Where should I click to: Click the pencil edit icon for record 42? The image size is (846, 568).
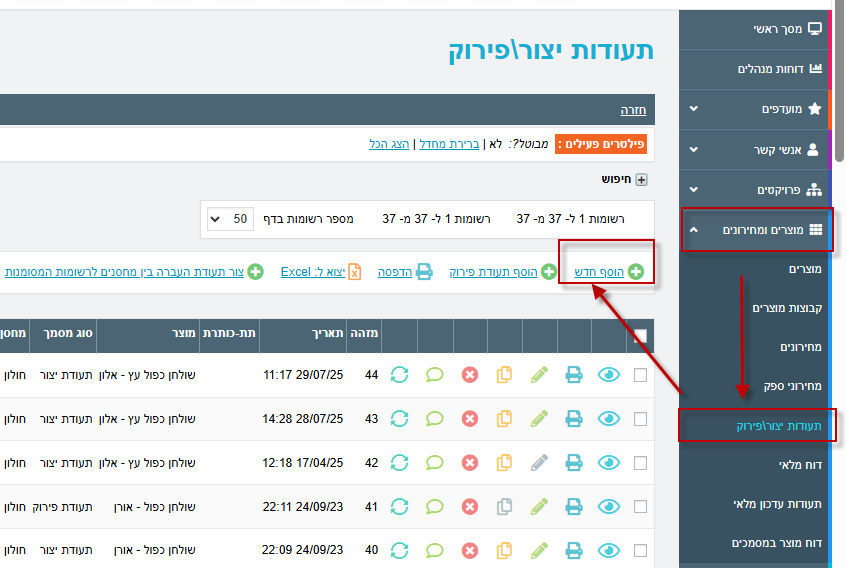pos(540,463)
